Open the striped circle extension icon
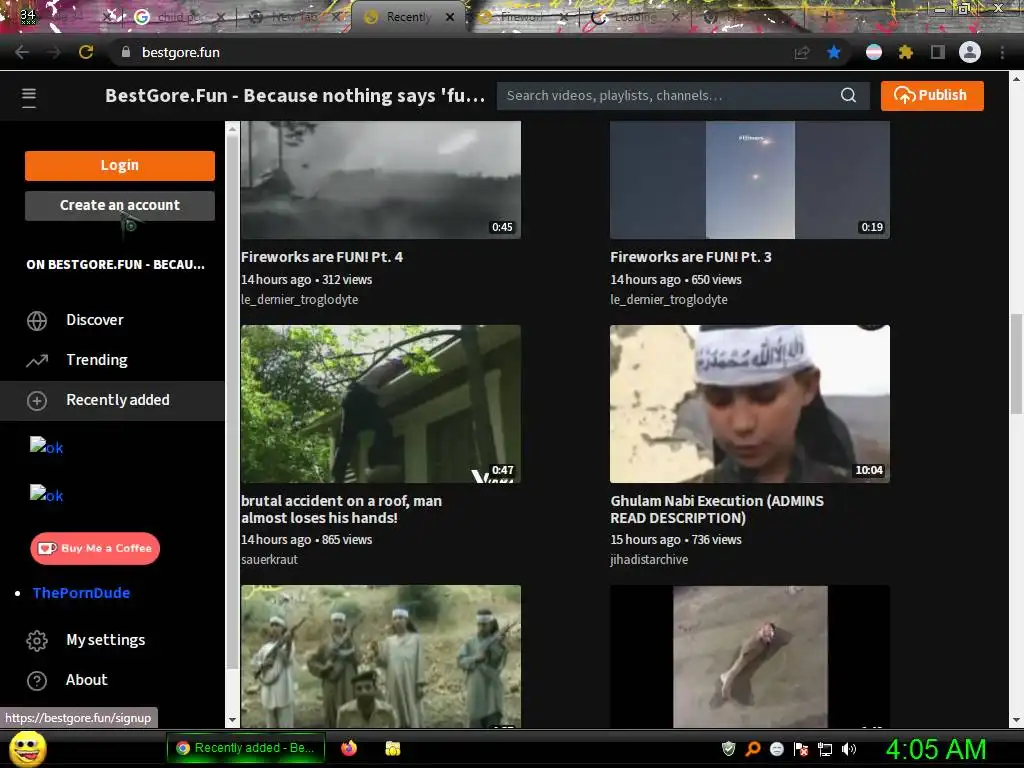1024x768 pixels. pos(874,52)
